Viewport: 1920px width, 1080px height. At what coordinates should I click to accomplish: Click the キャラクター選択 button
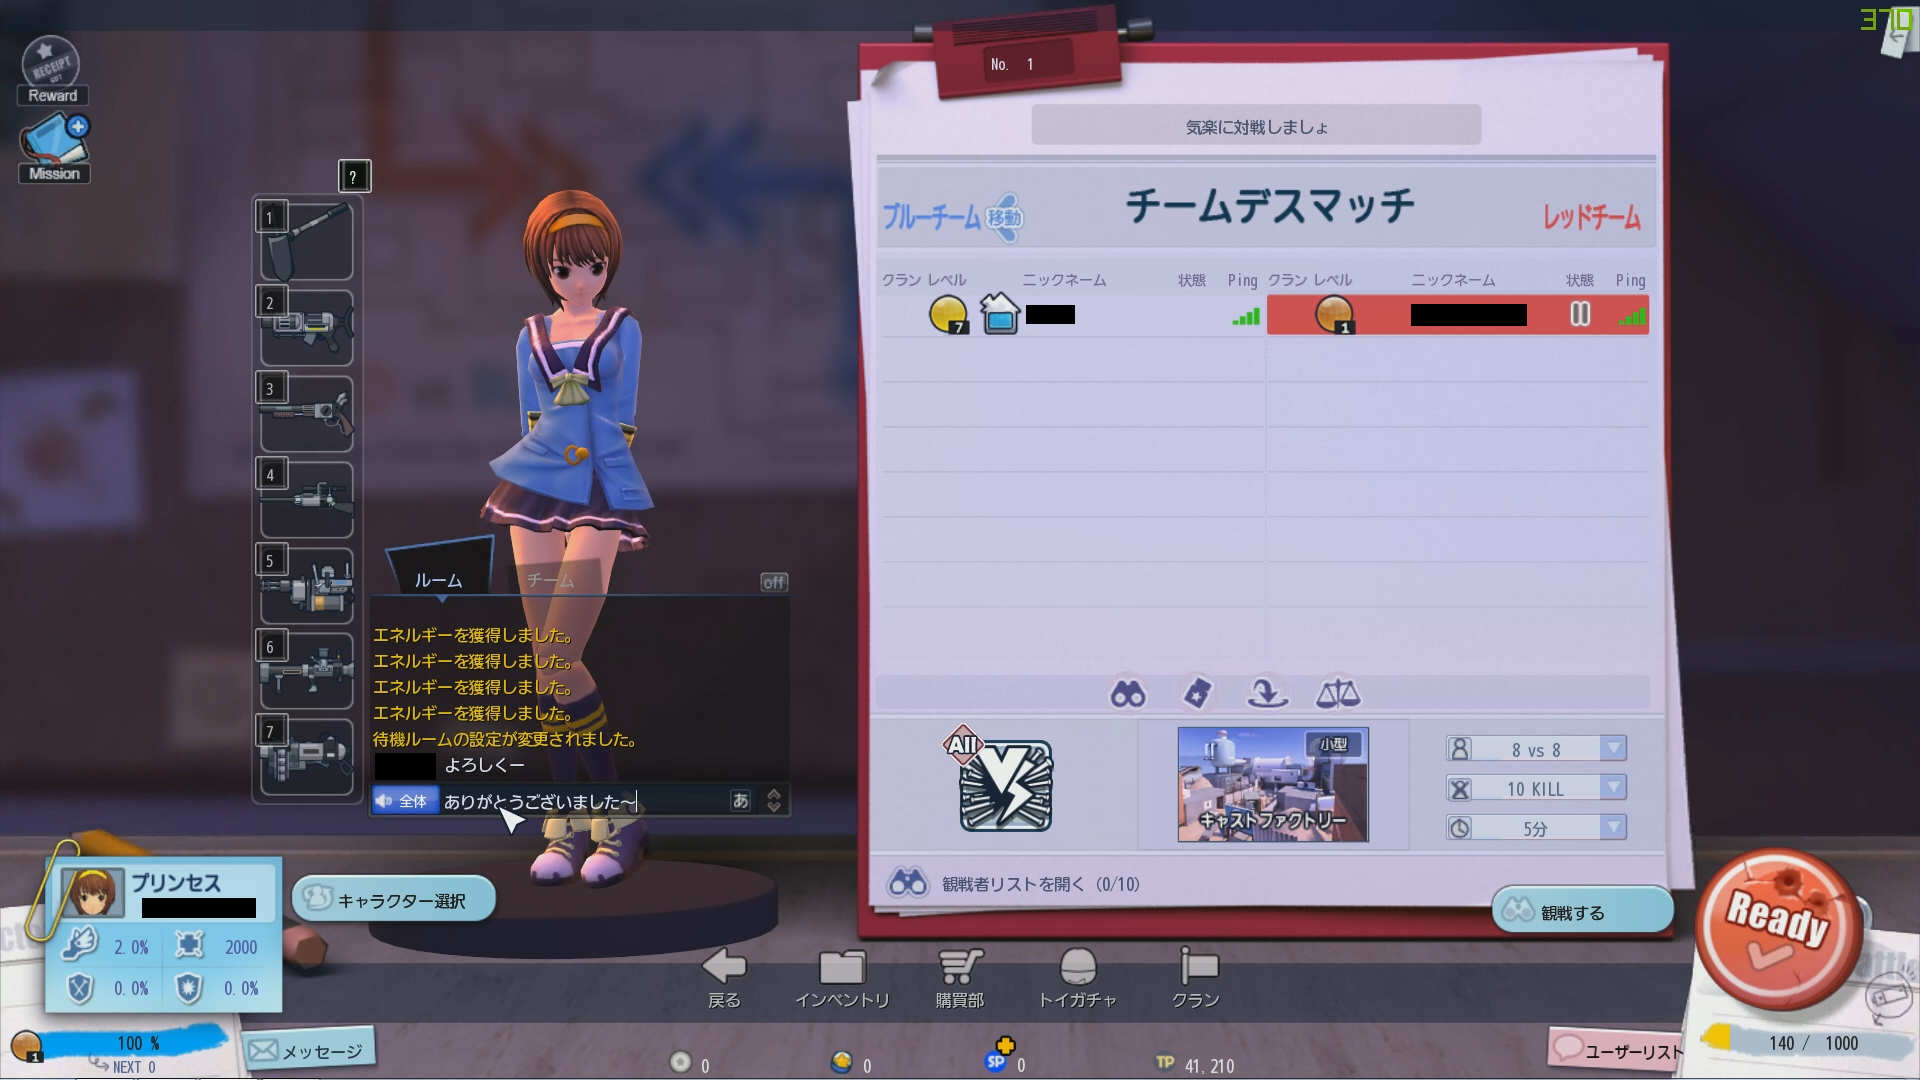(x=394, y=900)
